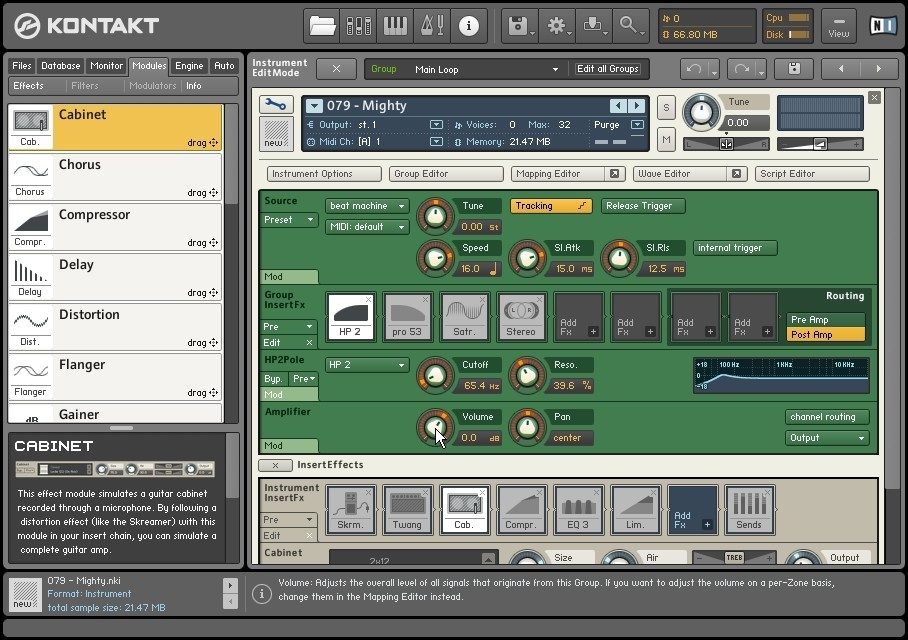Image resolution: width=908 pixels, height=640 pixels.
Task: Select the Twang instrument insert effect
Action: point(407,510)
